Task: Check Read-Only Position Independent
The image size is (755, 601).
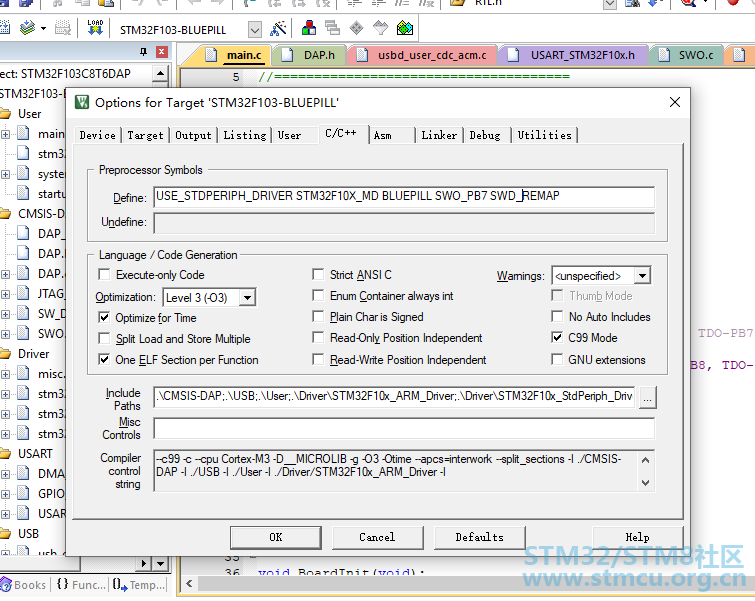Action: coord(318,338)
